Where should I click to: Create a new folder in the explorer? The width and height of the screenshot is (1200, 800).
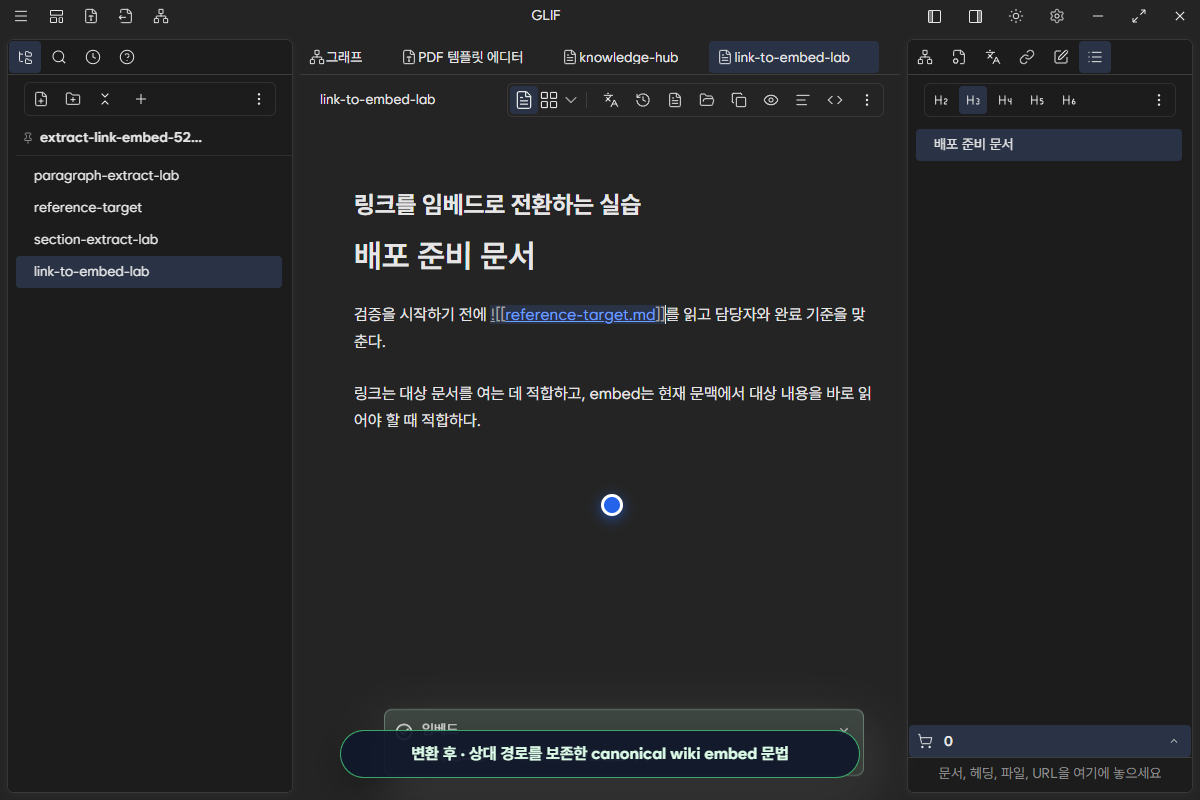pos(73,99)
